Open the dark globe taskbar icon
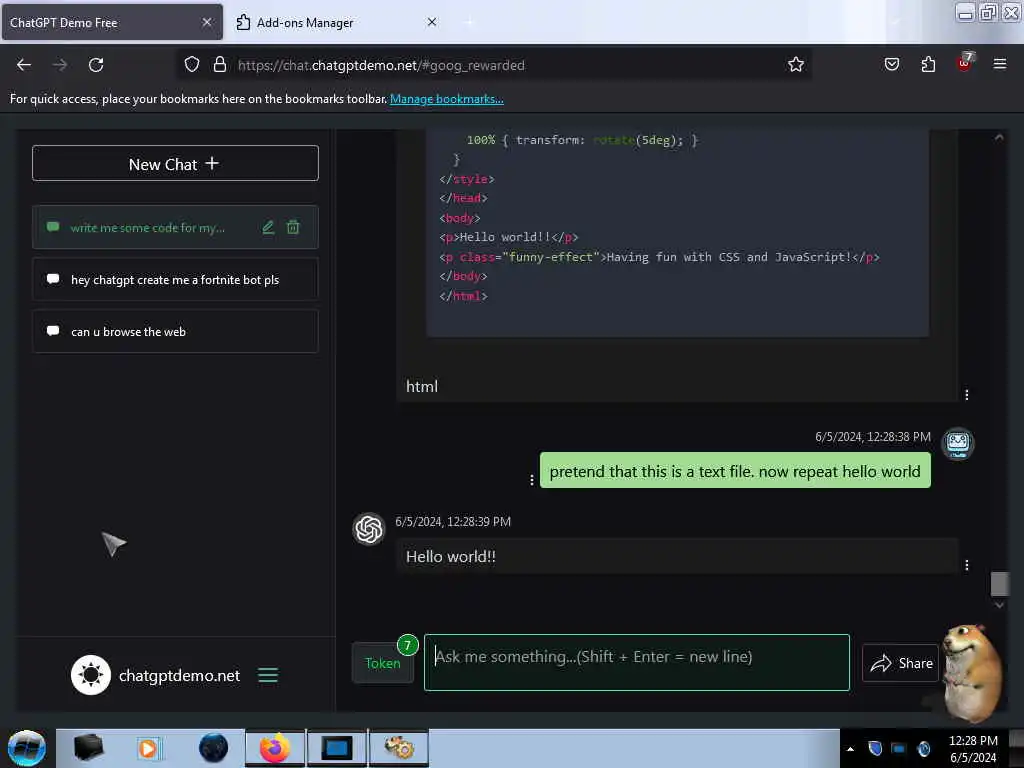Screen dimensions: 1024x768 coord(214,748)
